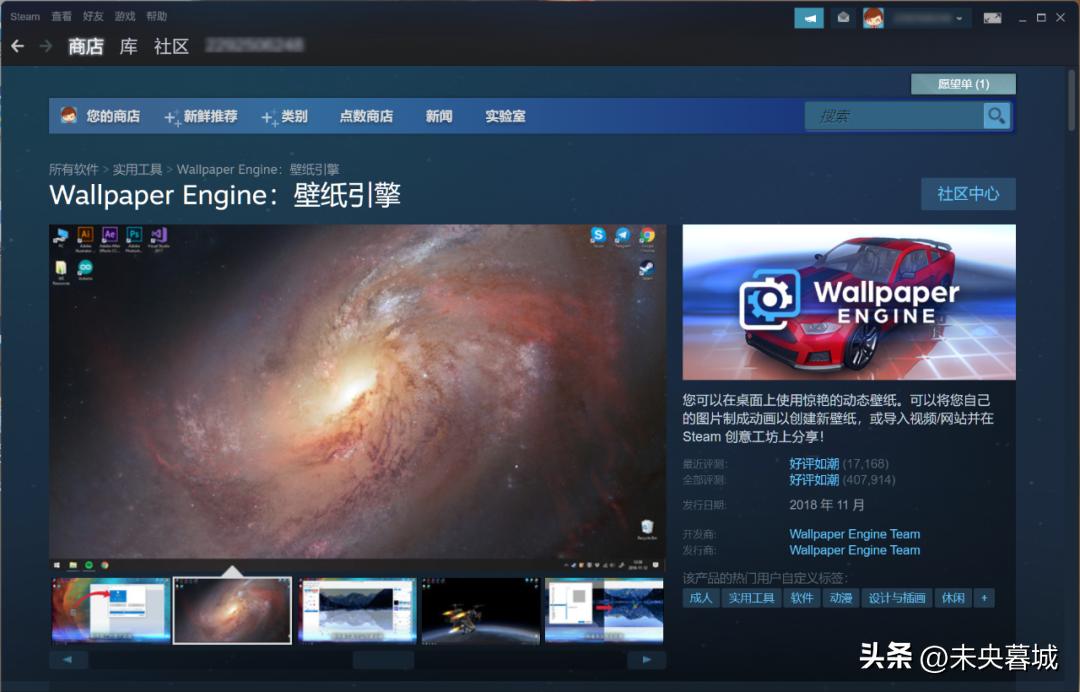
Task: Click inside the store search field
Action: click(895, 116)
